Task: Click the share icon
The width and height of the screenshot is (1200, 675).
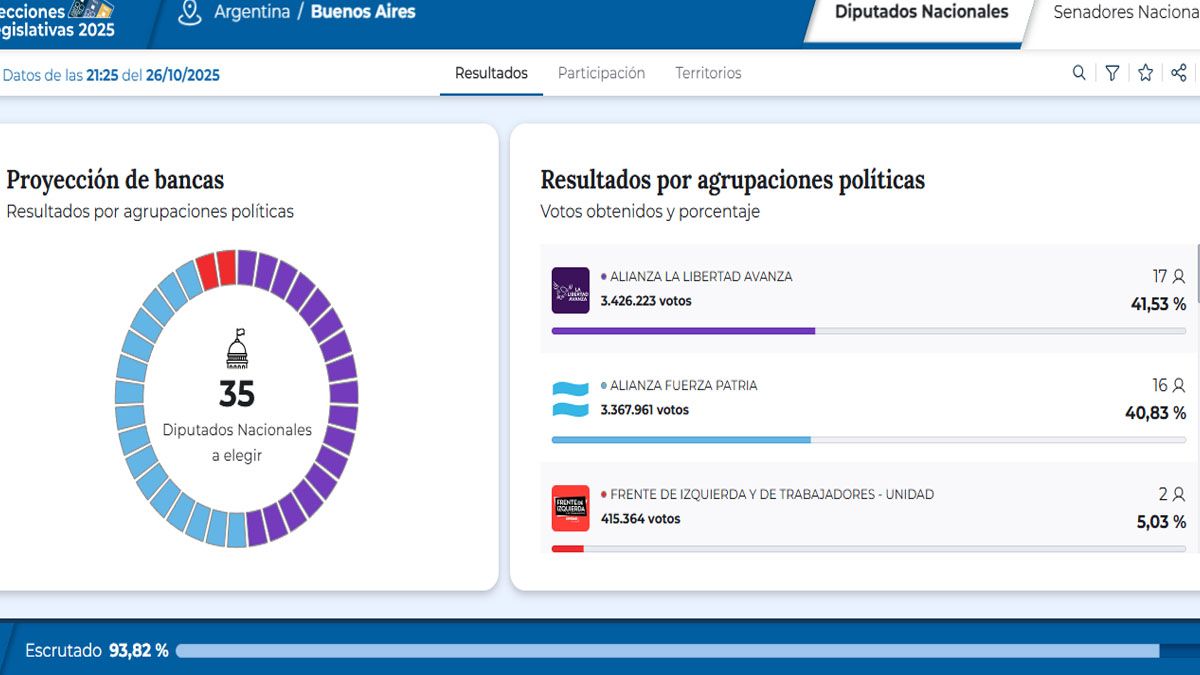Action: [1179, 73]
